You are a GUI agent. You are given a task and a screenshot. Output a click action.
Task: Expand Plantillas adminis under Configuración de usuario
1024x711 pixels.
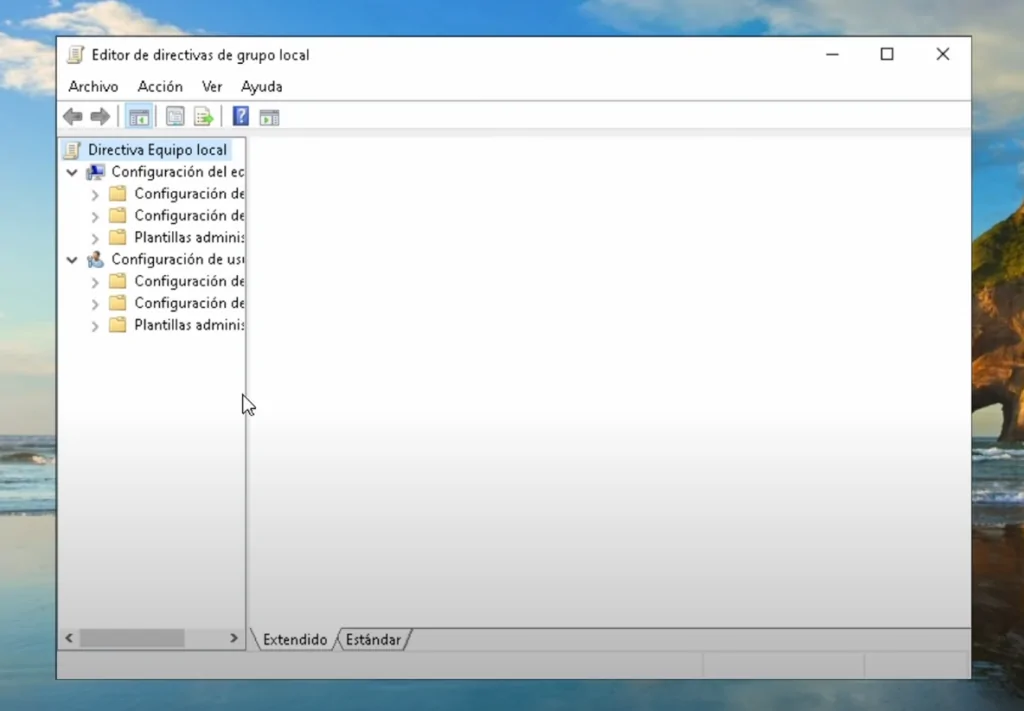click(x=95, y=326)
